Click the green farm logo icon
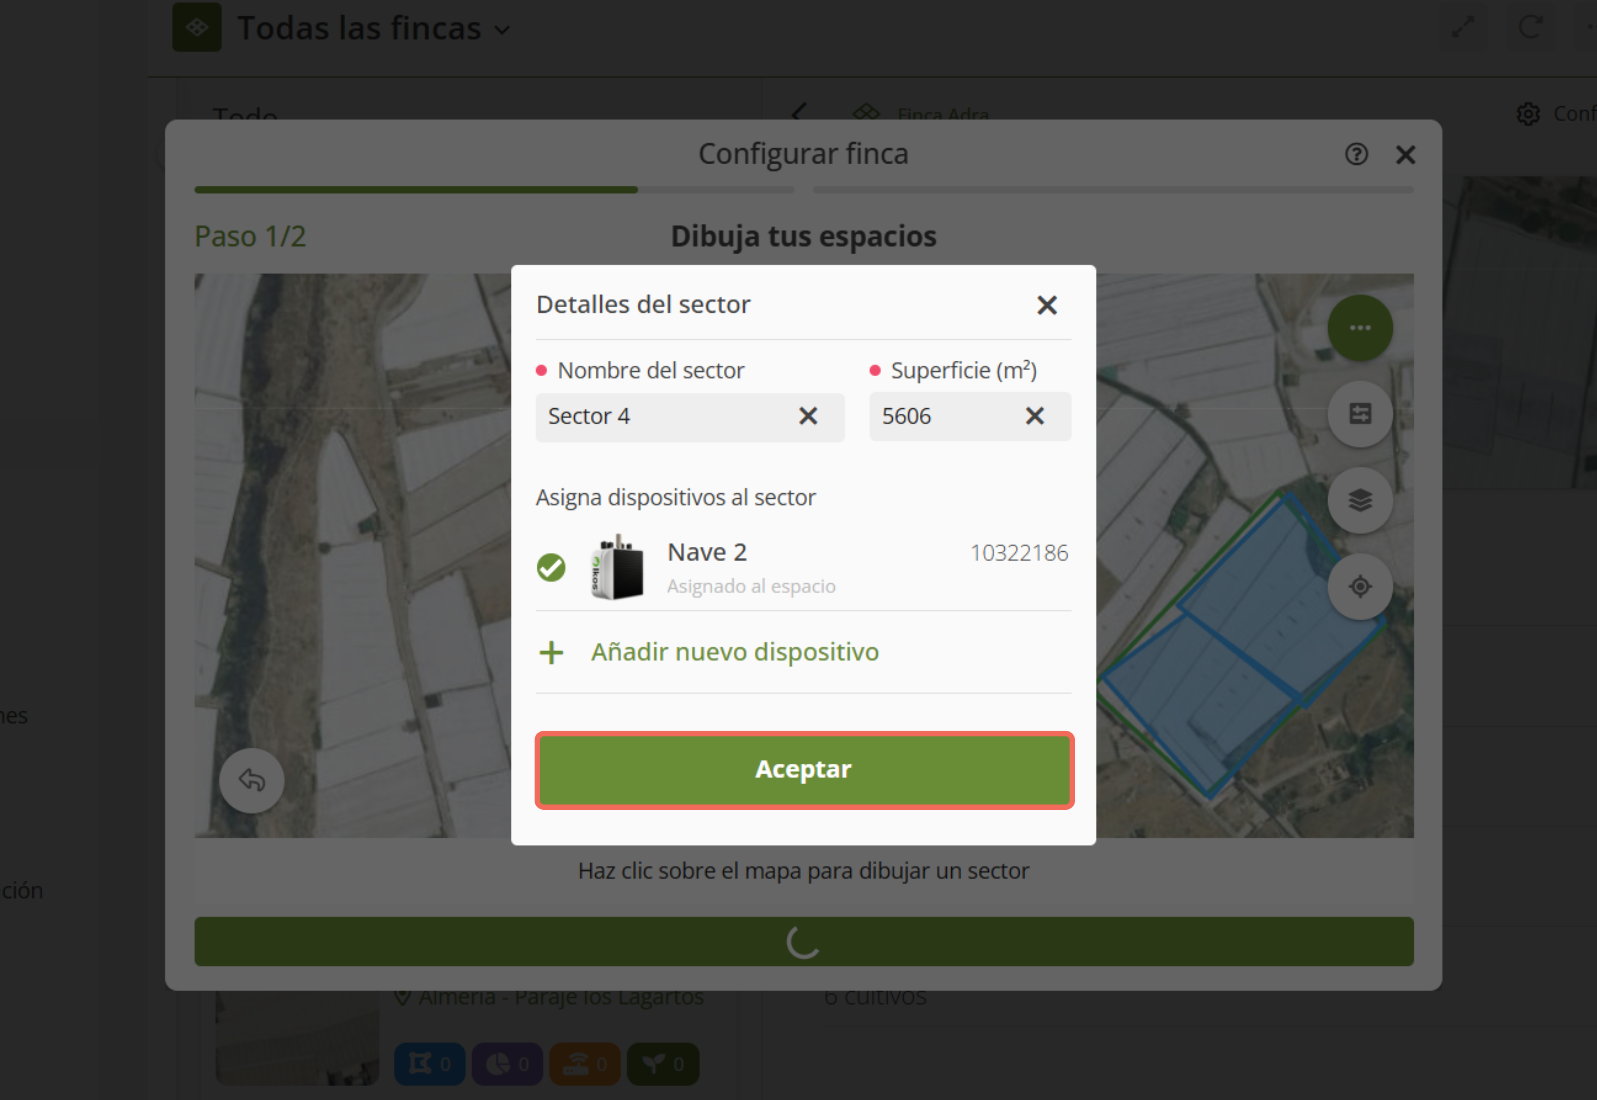This screenshot has width=1597, height=1100. click(197, 27)
